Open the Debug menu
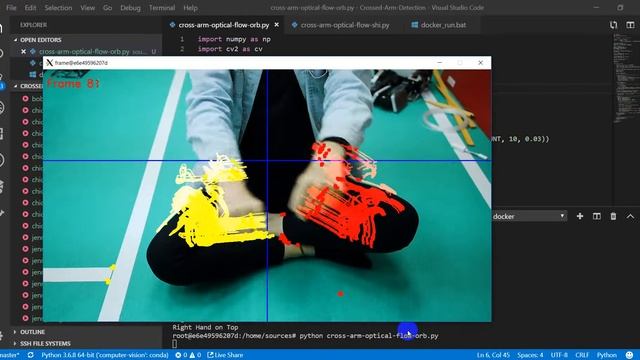This screenshot has height=360, width=640. pos(130,8)
